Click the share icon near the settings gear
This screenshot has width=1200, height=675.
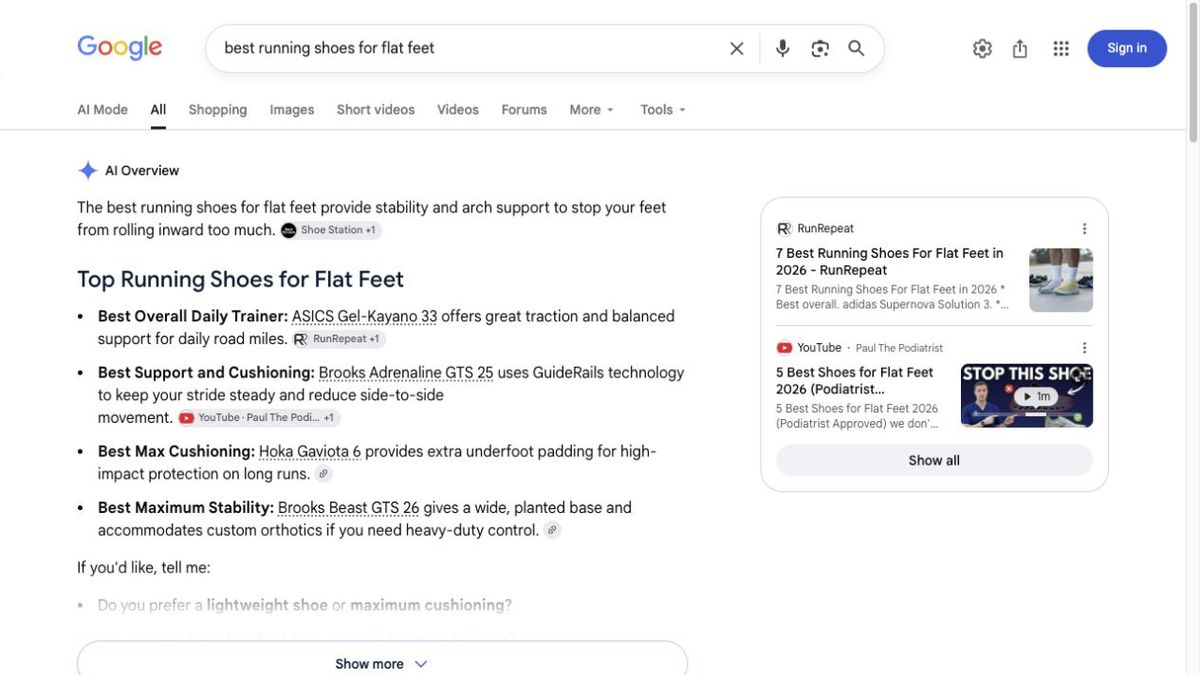click(x=1020, y=48)
